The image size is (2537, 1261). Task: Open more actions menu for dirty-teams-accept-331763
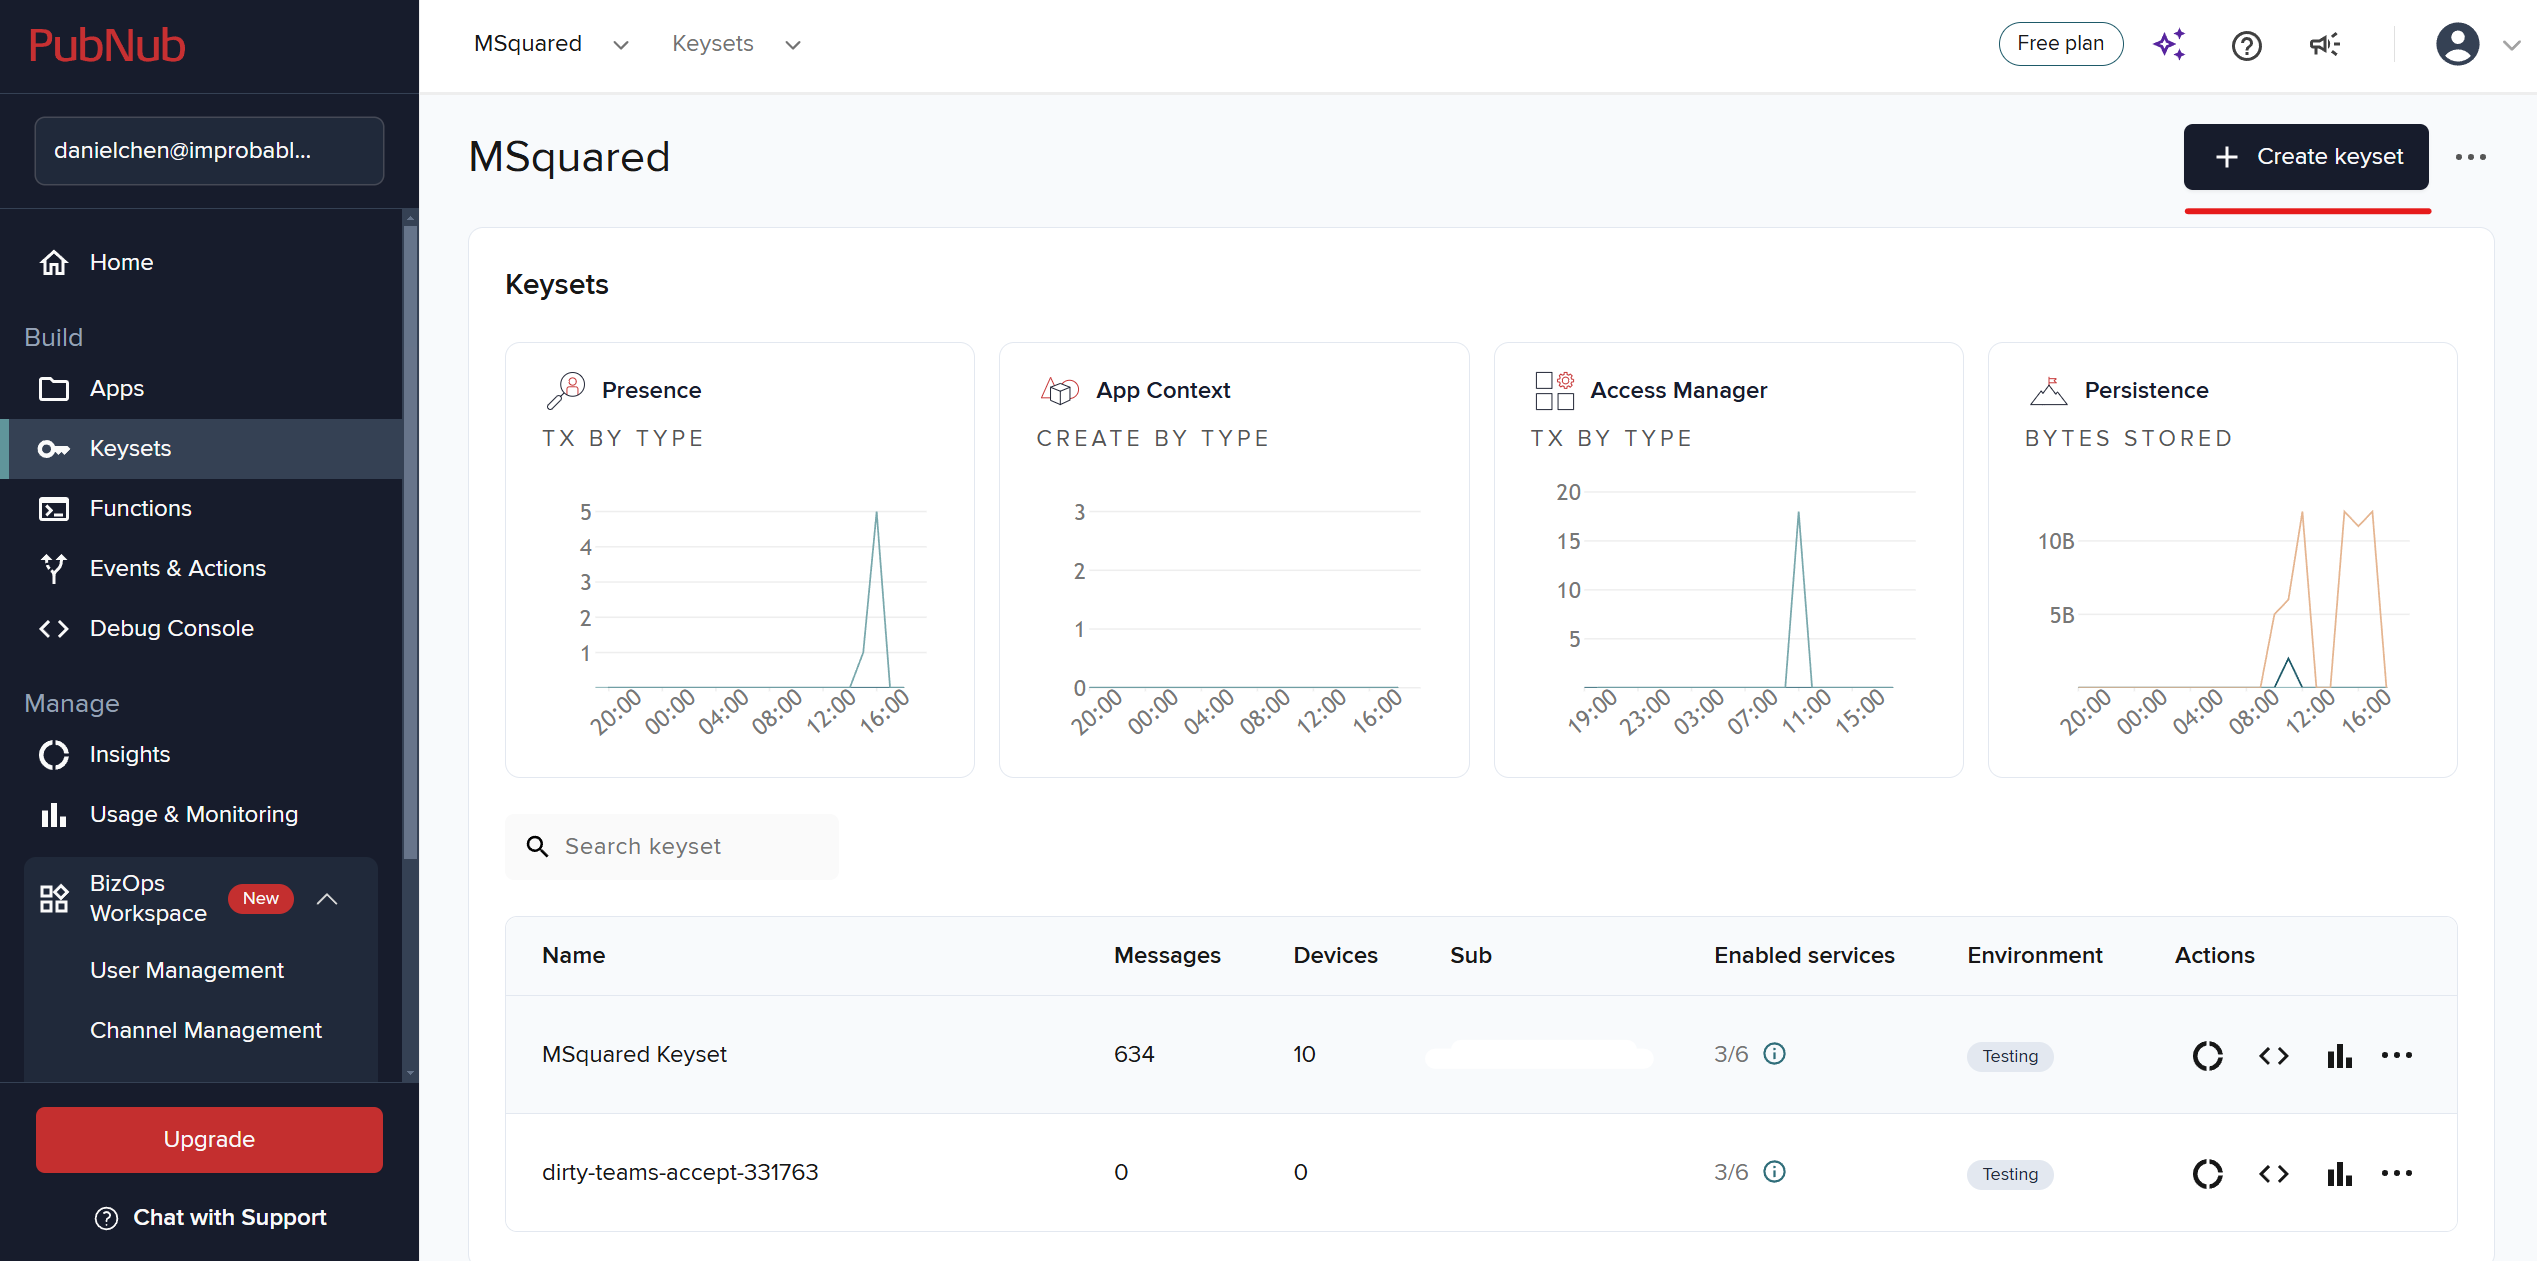2397,1174
